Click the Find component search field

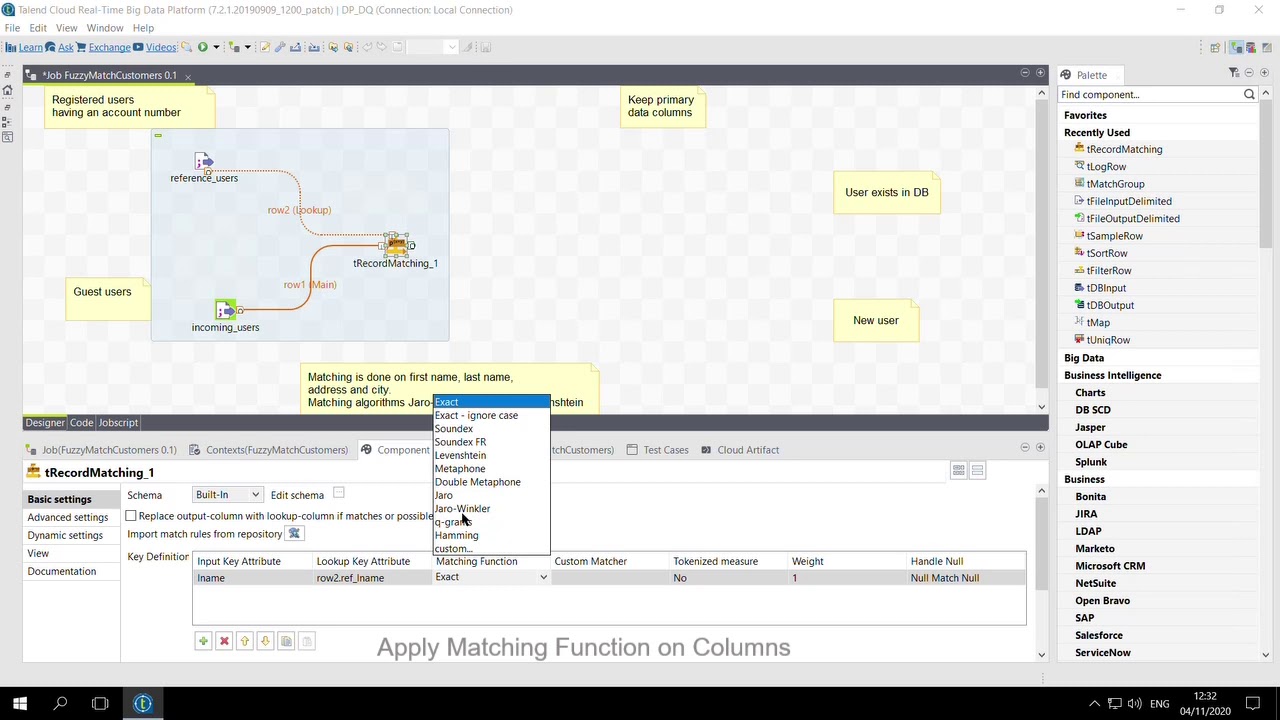pyautogui.click(x=1149, y=94)
